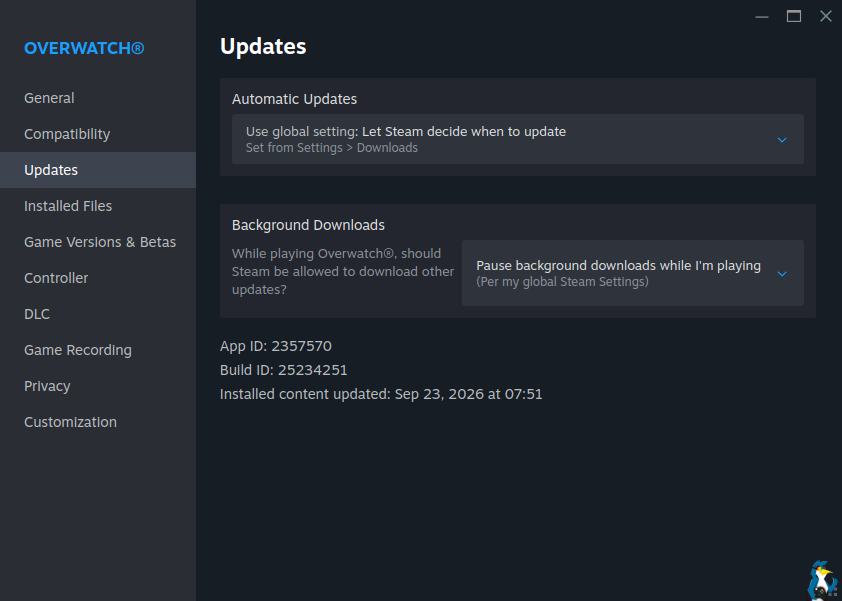
Task: Select the Updates sidebar item
Action: coord(98,170)
